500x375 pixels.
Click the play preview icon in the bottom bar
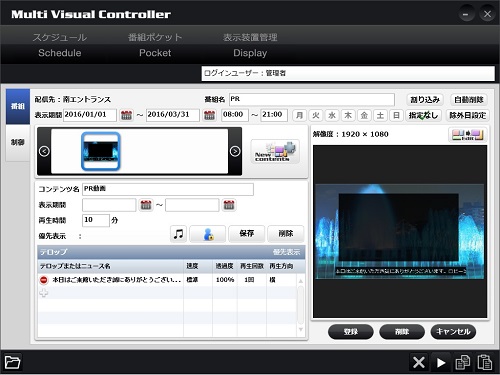tap(441, 362)
